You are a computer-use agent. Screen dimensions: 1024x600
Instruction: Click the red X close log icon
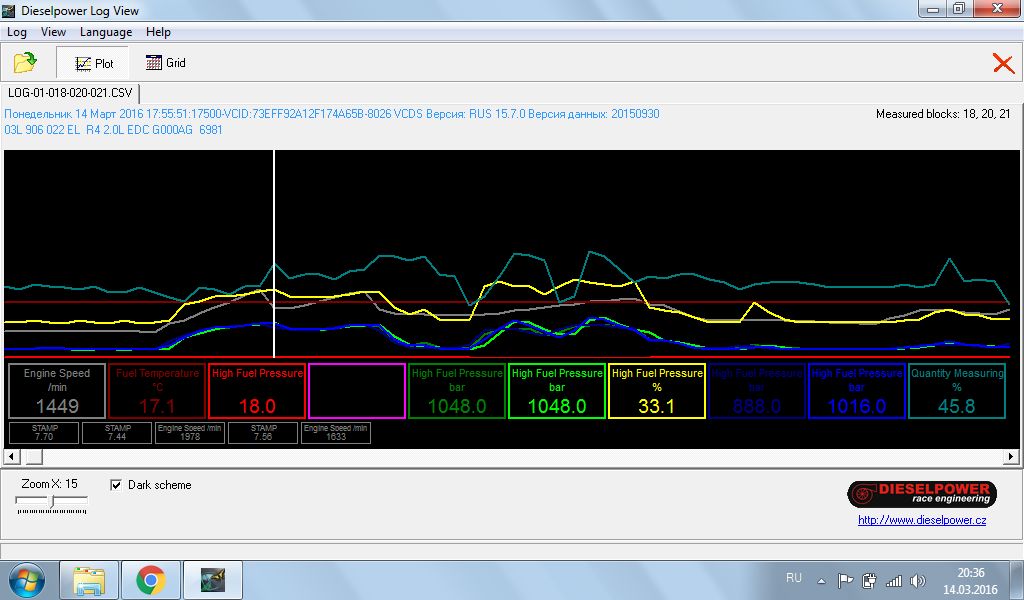[1002, 63]
